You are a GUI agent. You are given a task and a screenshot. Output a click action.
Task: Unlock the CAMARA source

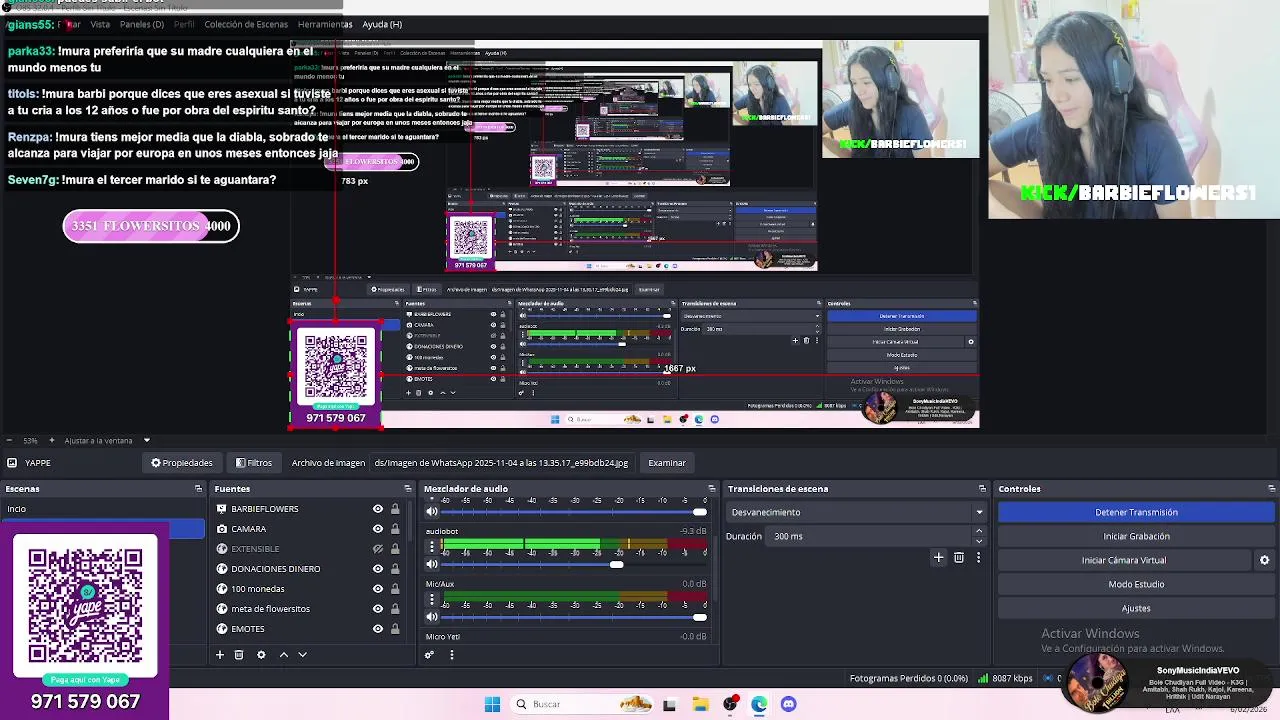click(395, 529)
